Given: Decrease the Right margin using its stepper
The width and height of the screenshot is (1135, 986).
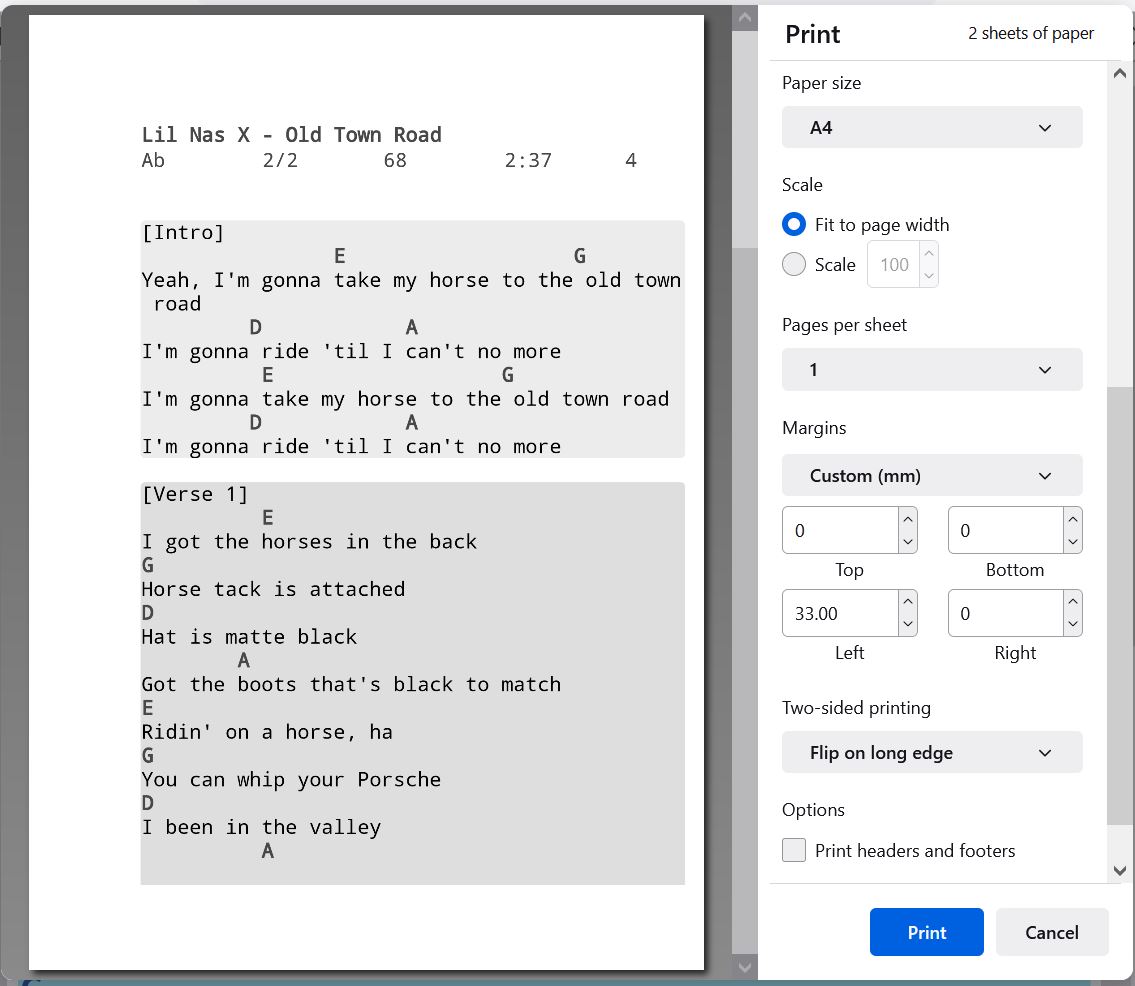Looking at the screenshot, I should pos(1071,622).
